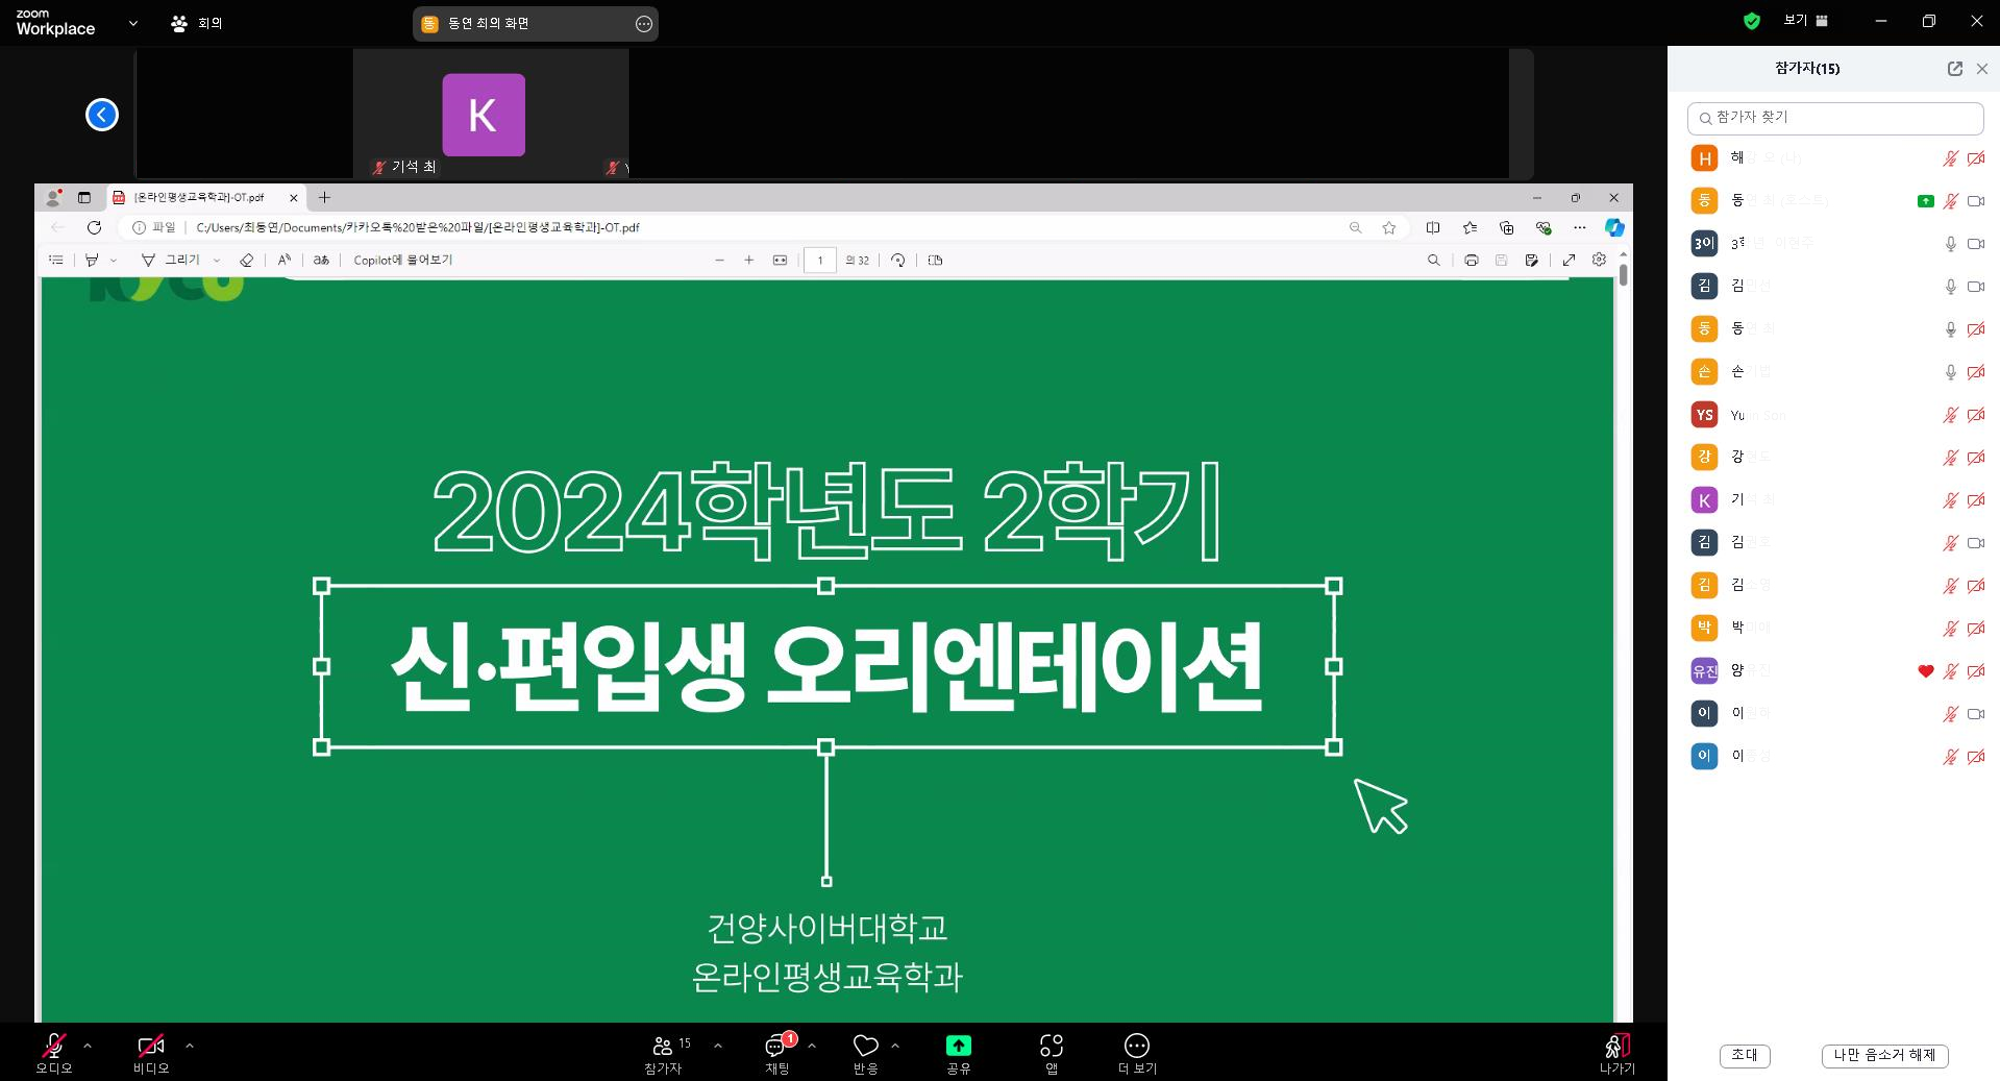This screenshot has width=2000, height=1081.
Task: Toggle muted mic on the YS participant row
Action: (x=1950, y=415)
